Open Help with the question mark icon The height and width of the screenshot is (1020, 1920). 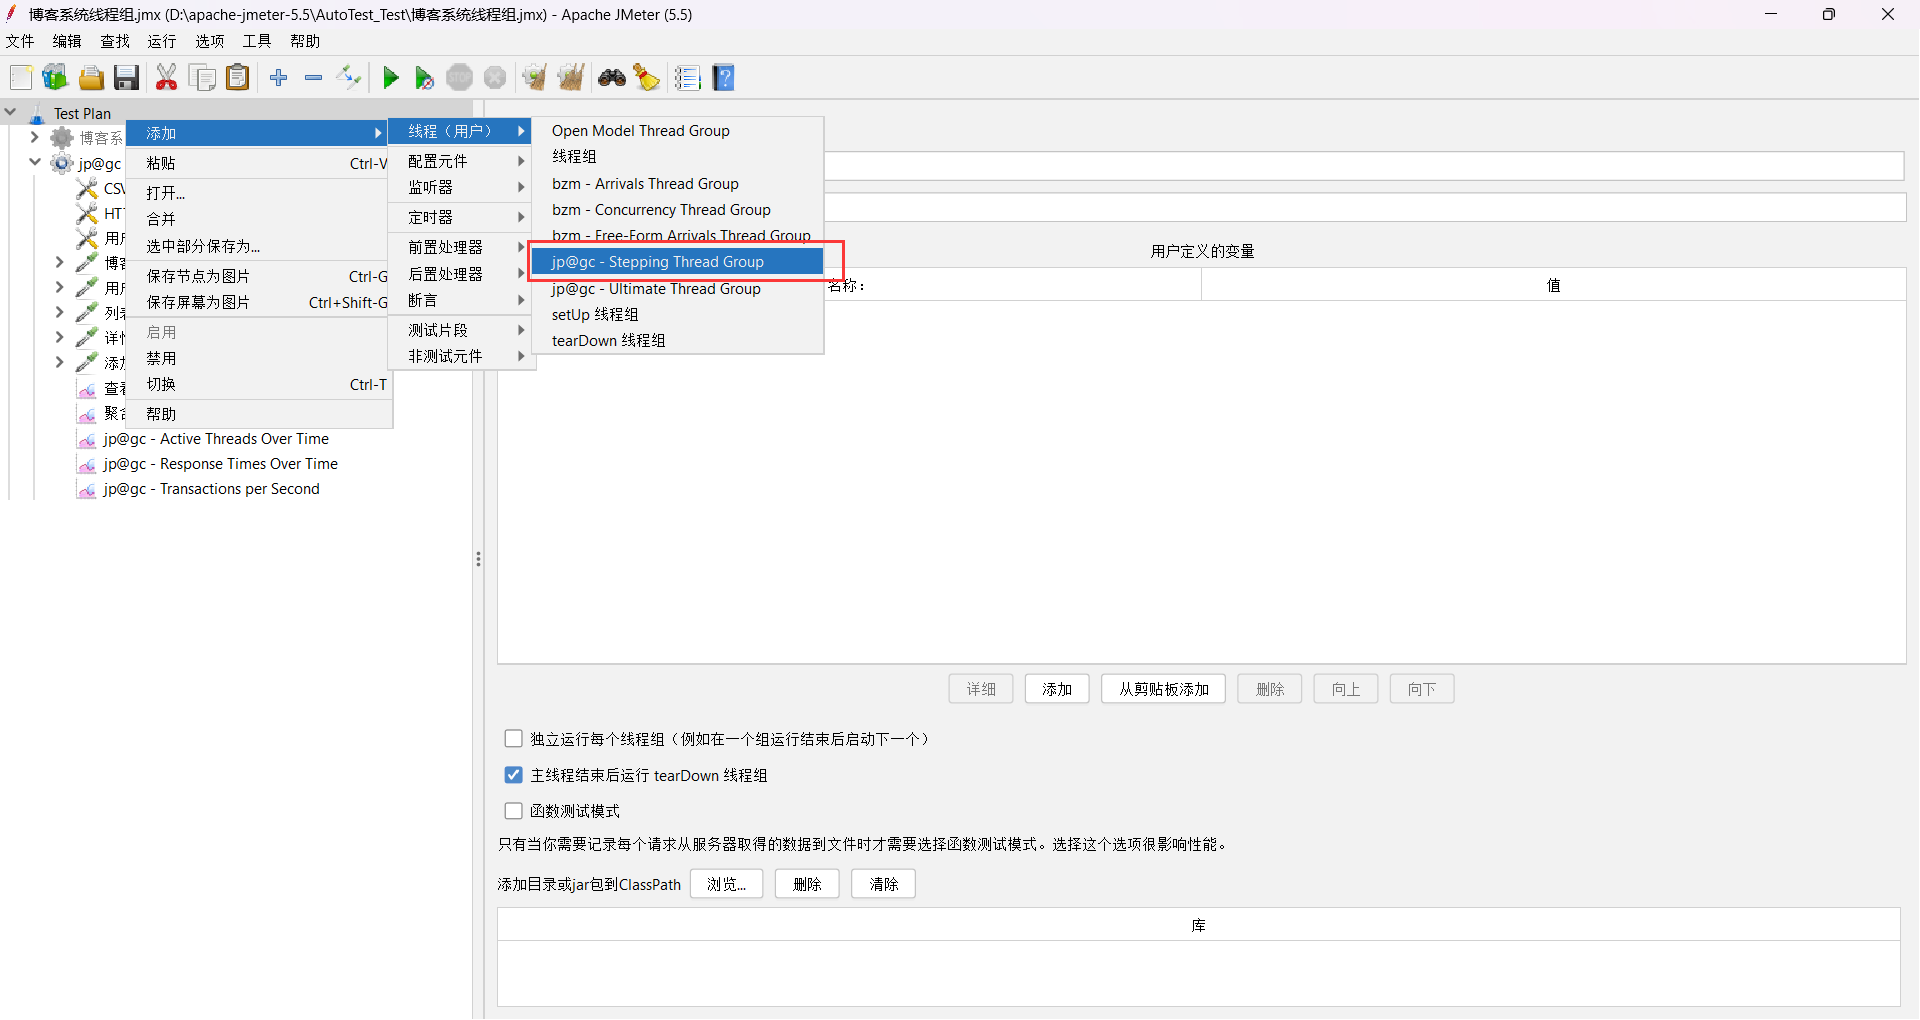tap(724, 78)
